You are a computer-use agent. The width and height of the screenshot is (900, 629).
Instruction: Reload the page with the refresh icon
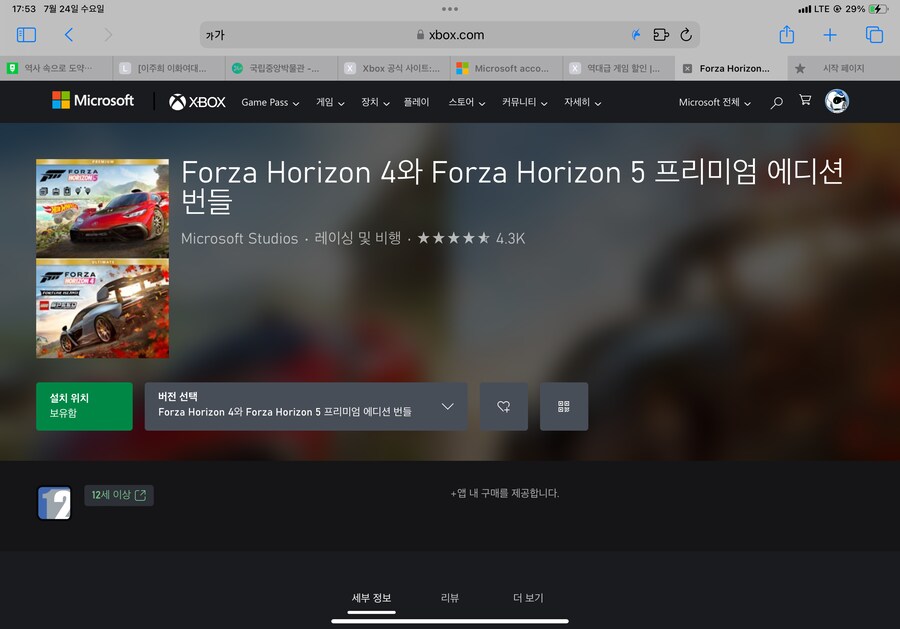(x=686, y=34)
